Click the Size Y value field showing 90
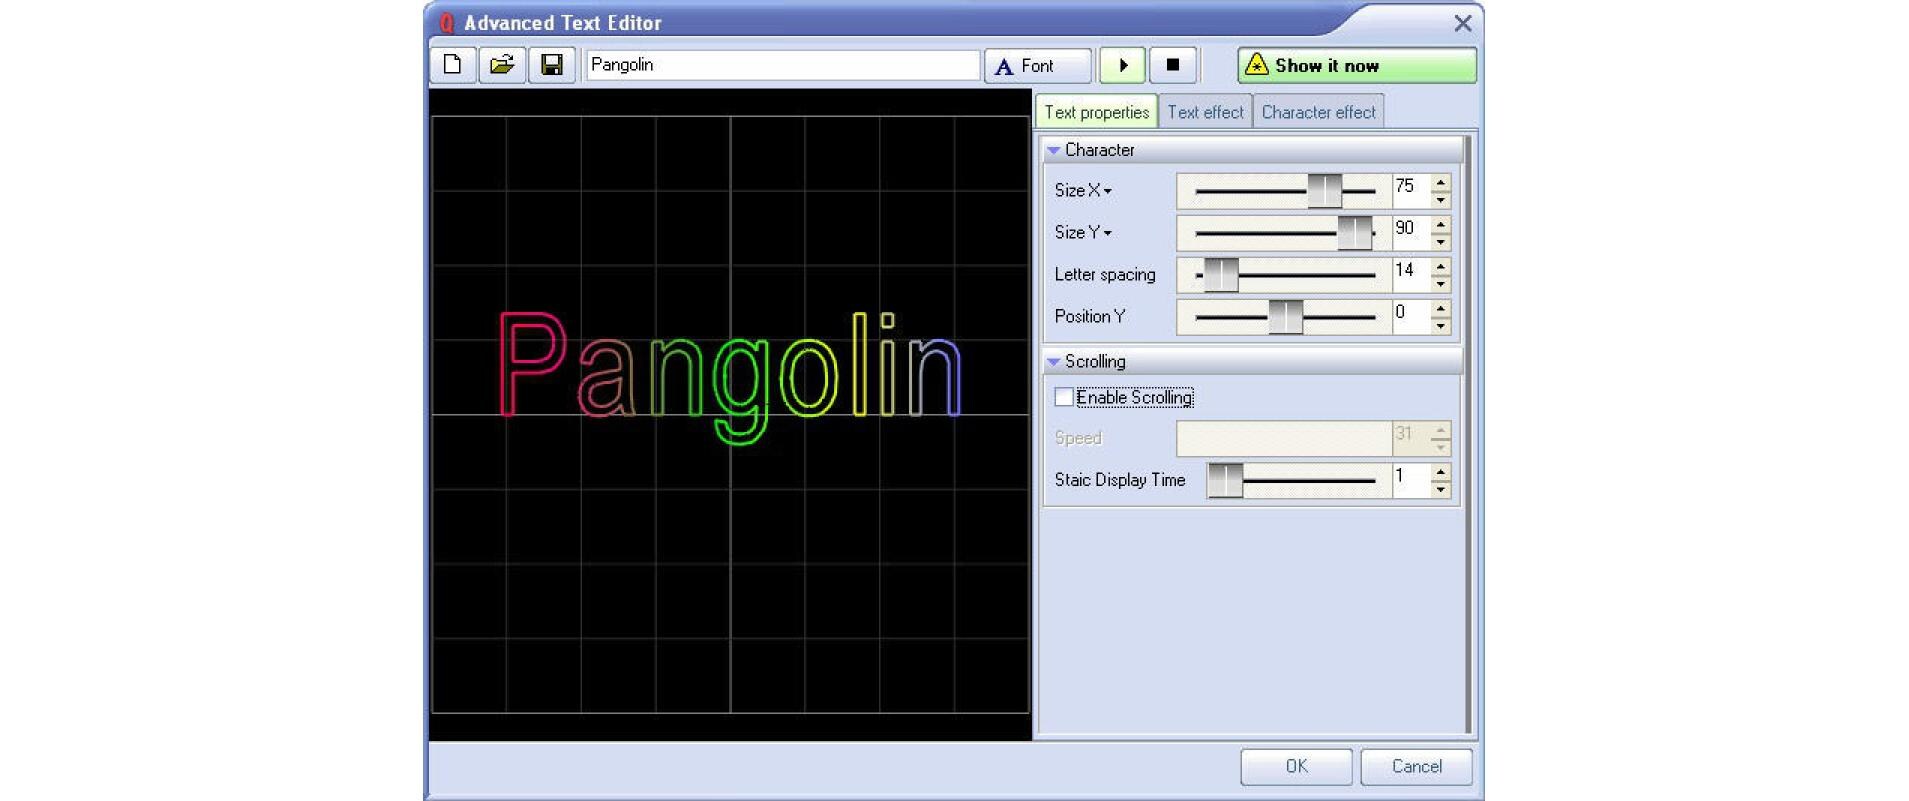 click(1411, 232)
